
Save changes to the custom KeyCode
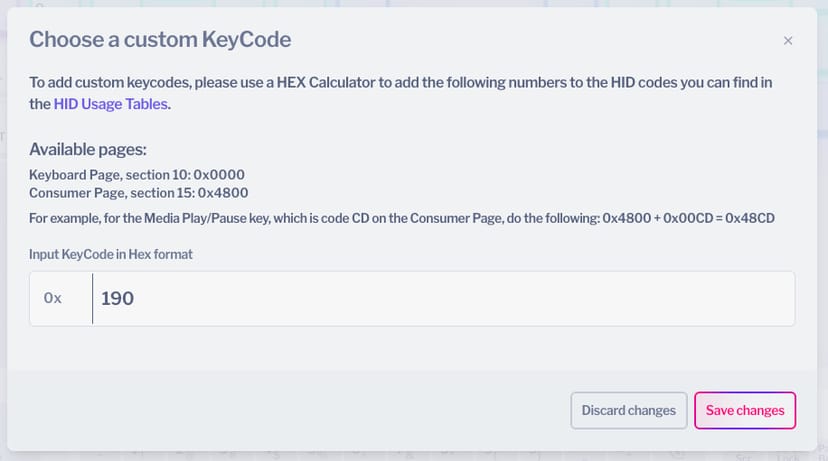pos(745,410)
